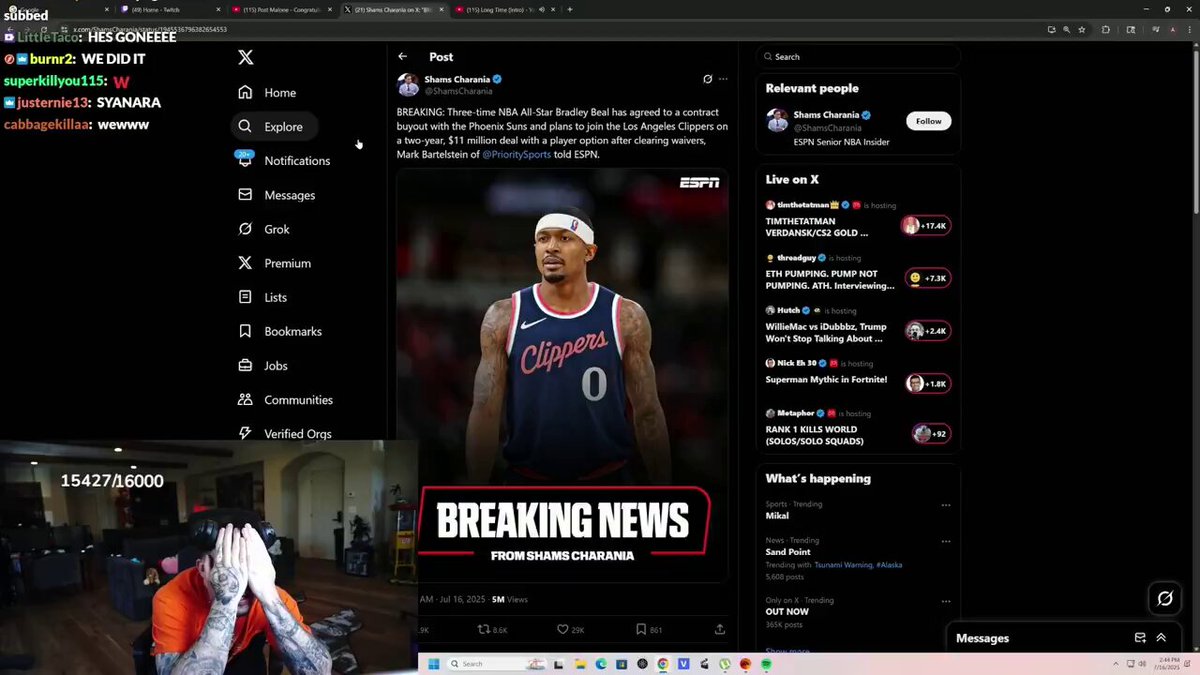
Task: Click the +7.3K listeners badge
Action: click(x=927, y=278)
